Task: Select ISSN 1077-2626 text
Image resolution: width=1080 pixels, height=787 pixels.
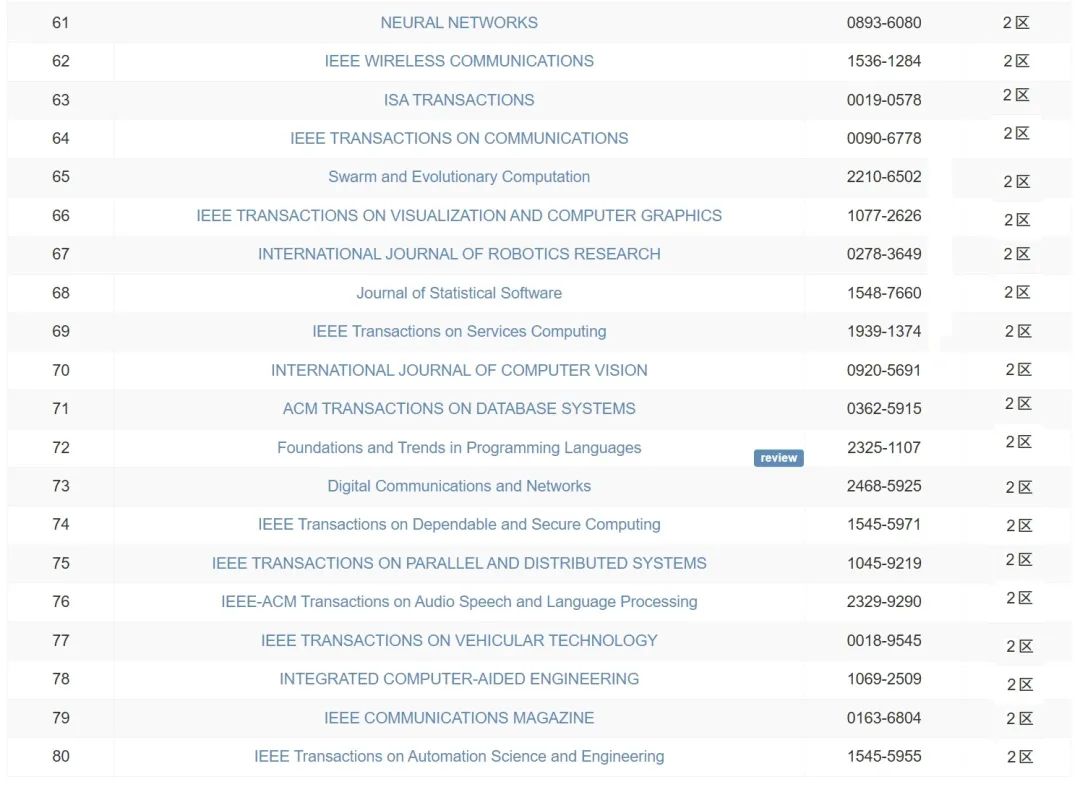Action: pyautogui.click(x=884, y=216)
